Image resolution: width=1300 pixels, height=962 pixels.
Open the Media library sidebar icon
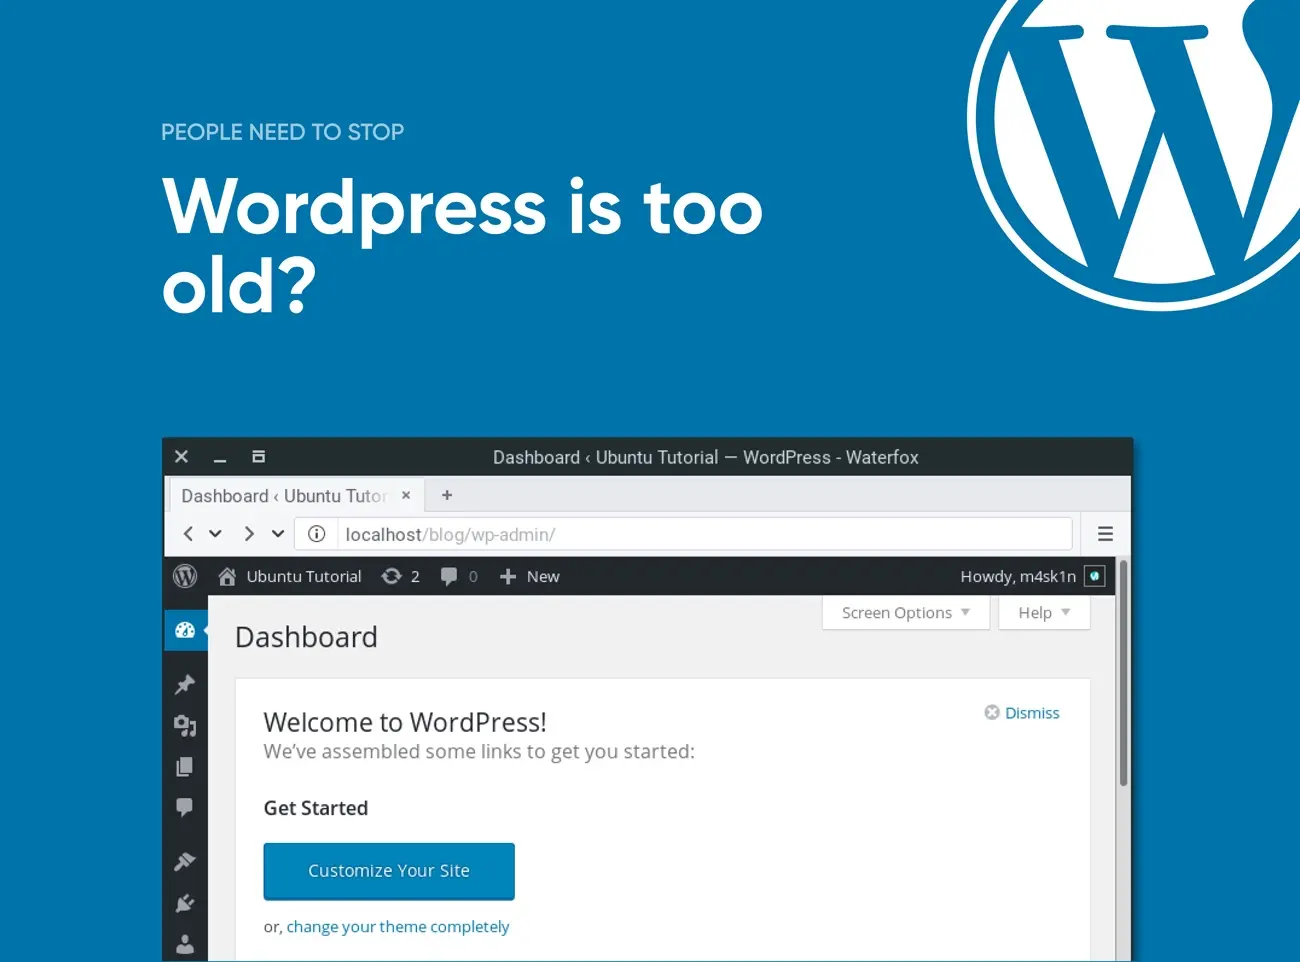(x=185, y=726)
